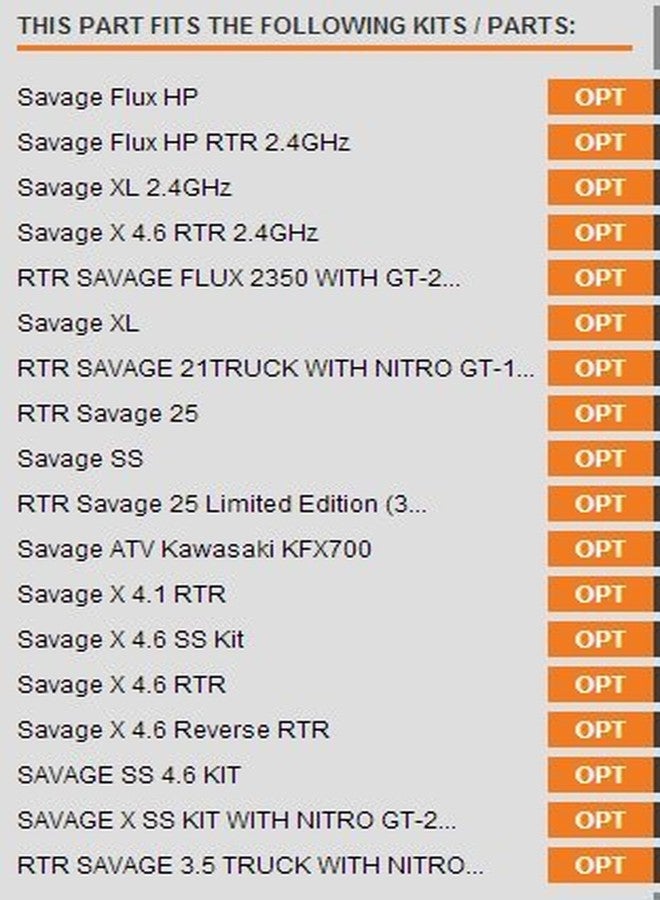Viewport: 660px width, 900px height.
Task: Select Savage ATV Kawasaki KFX700 entry
Action: pyautogui.click(x=195, y=549)
